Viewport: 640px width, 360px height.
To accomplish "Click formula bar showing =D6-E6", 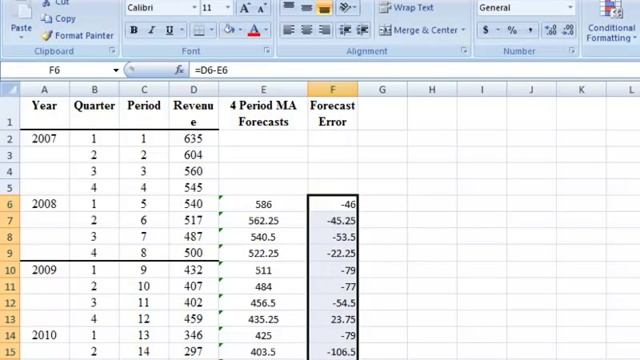I will tap(414, 70).
